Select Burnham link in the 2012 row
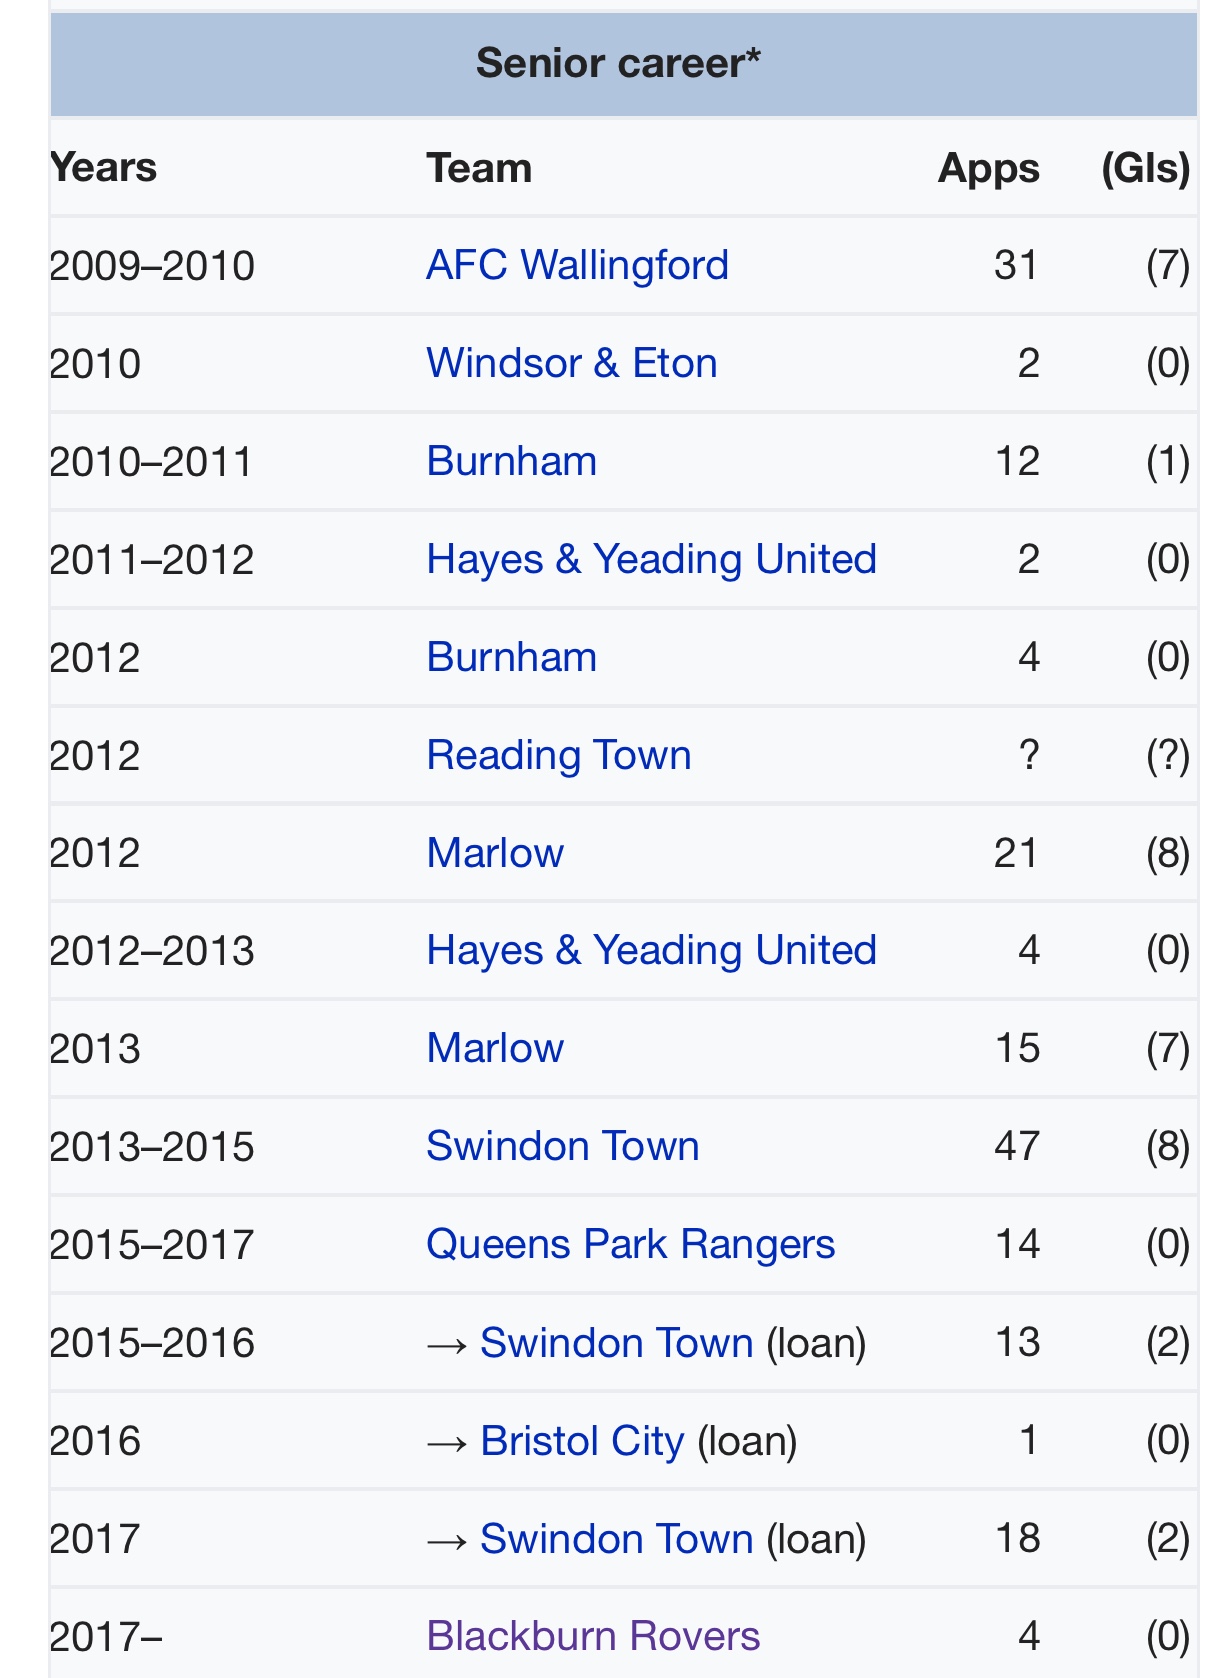 [x=511, y=658]
